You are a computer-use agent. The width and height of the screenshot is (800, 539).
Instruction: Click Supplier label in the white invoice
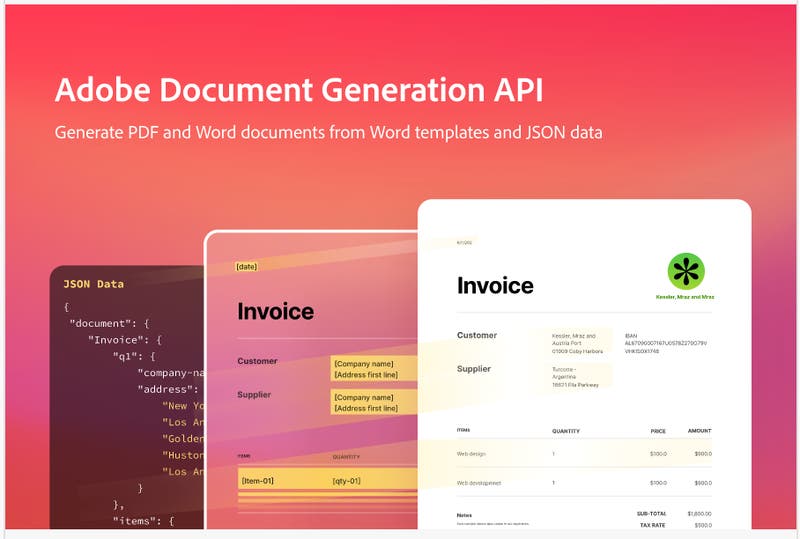[473, 369]
